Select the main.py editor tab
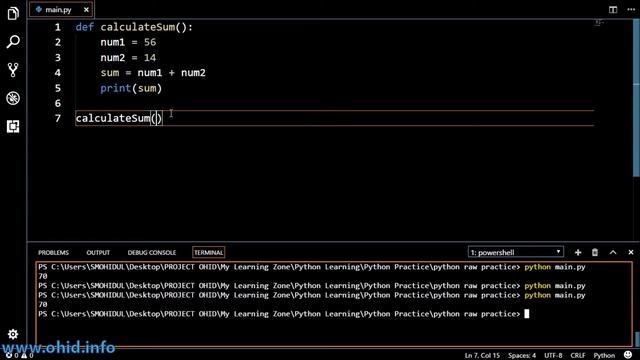 (x=61, y=9)
